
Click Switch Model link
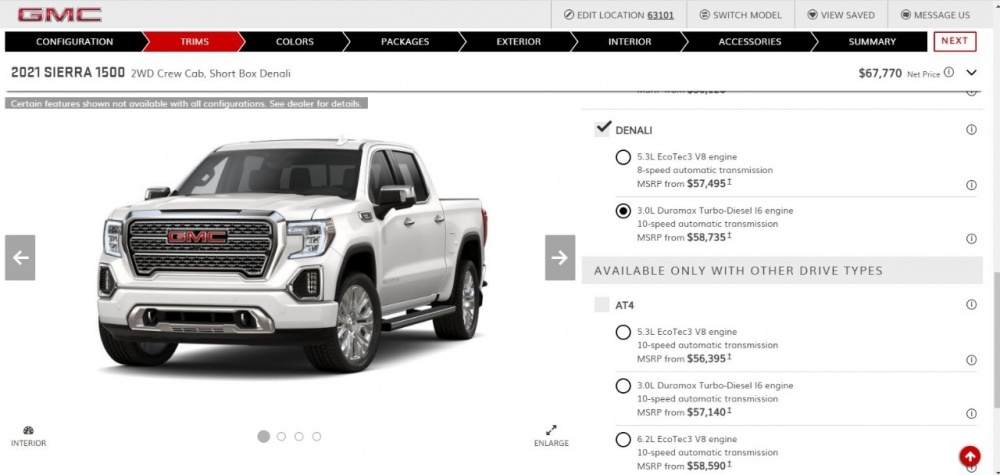(740, 15)
